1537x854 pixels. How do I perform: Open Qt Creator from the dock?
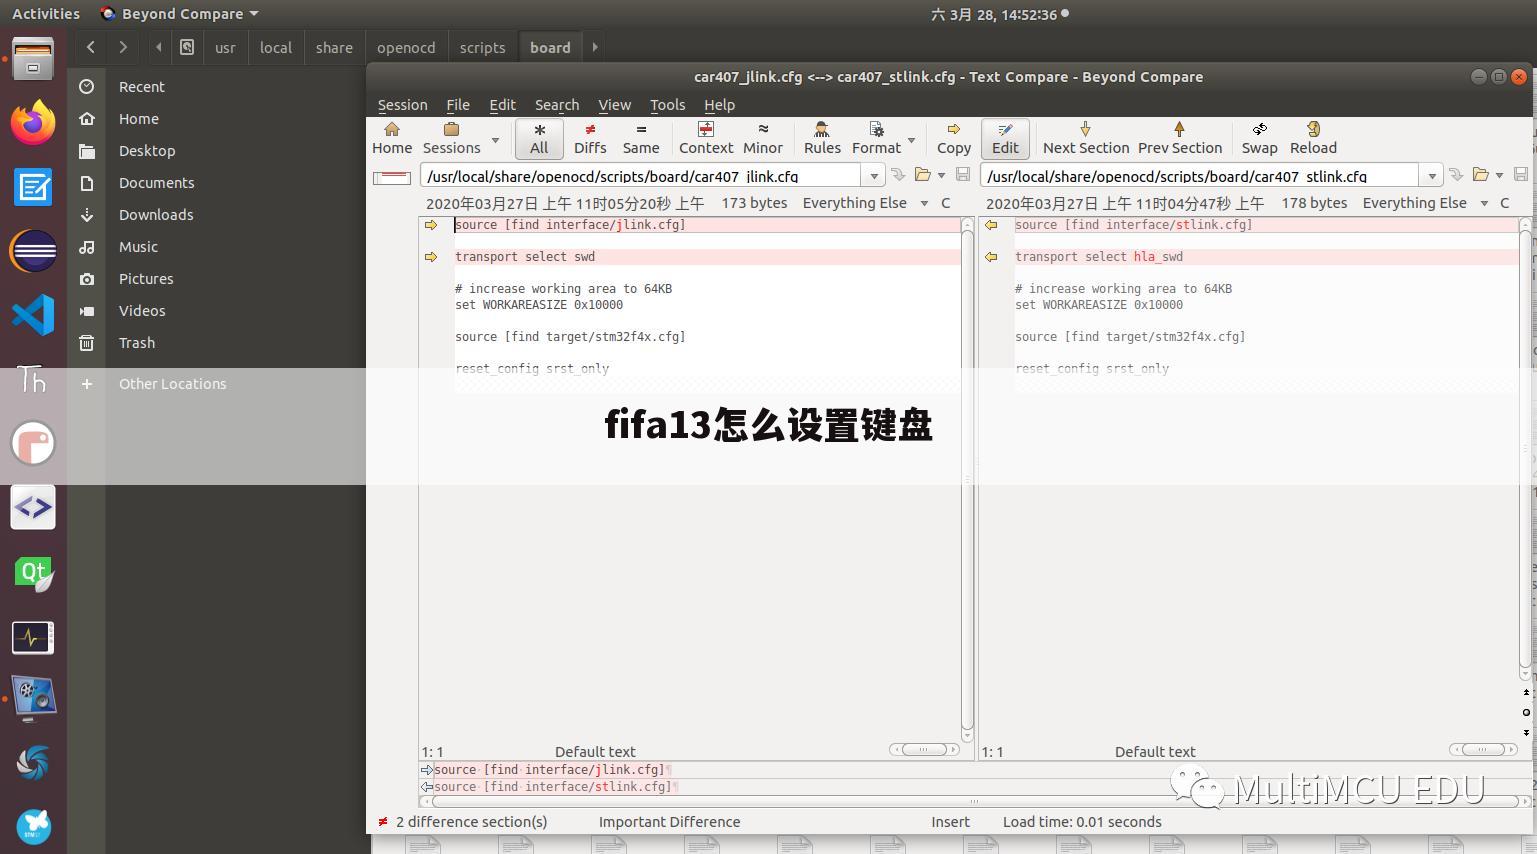coord(33,573)
